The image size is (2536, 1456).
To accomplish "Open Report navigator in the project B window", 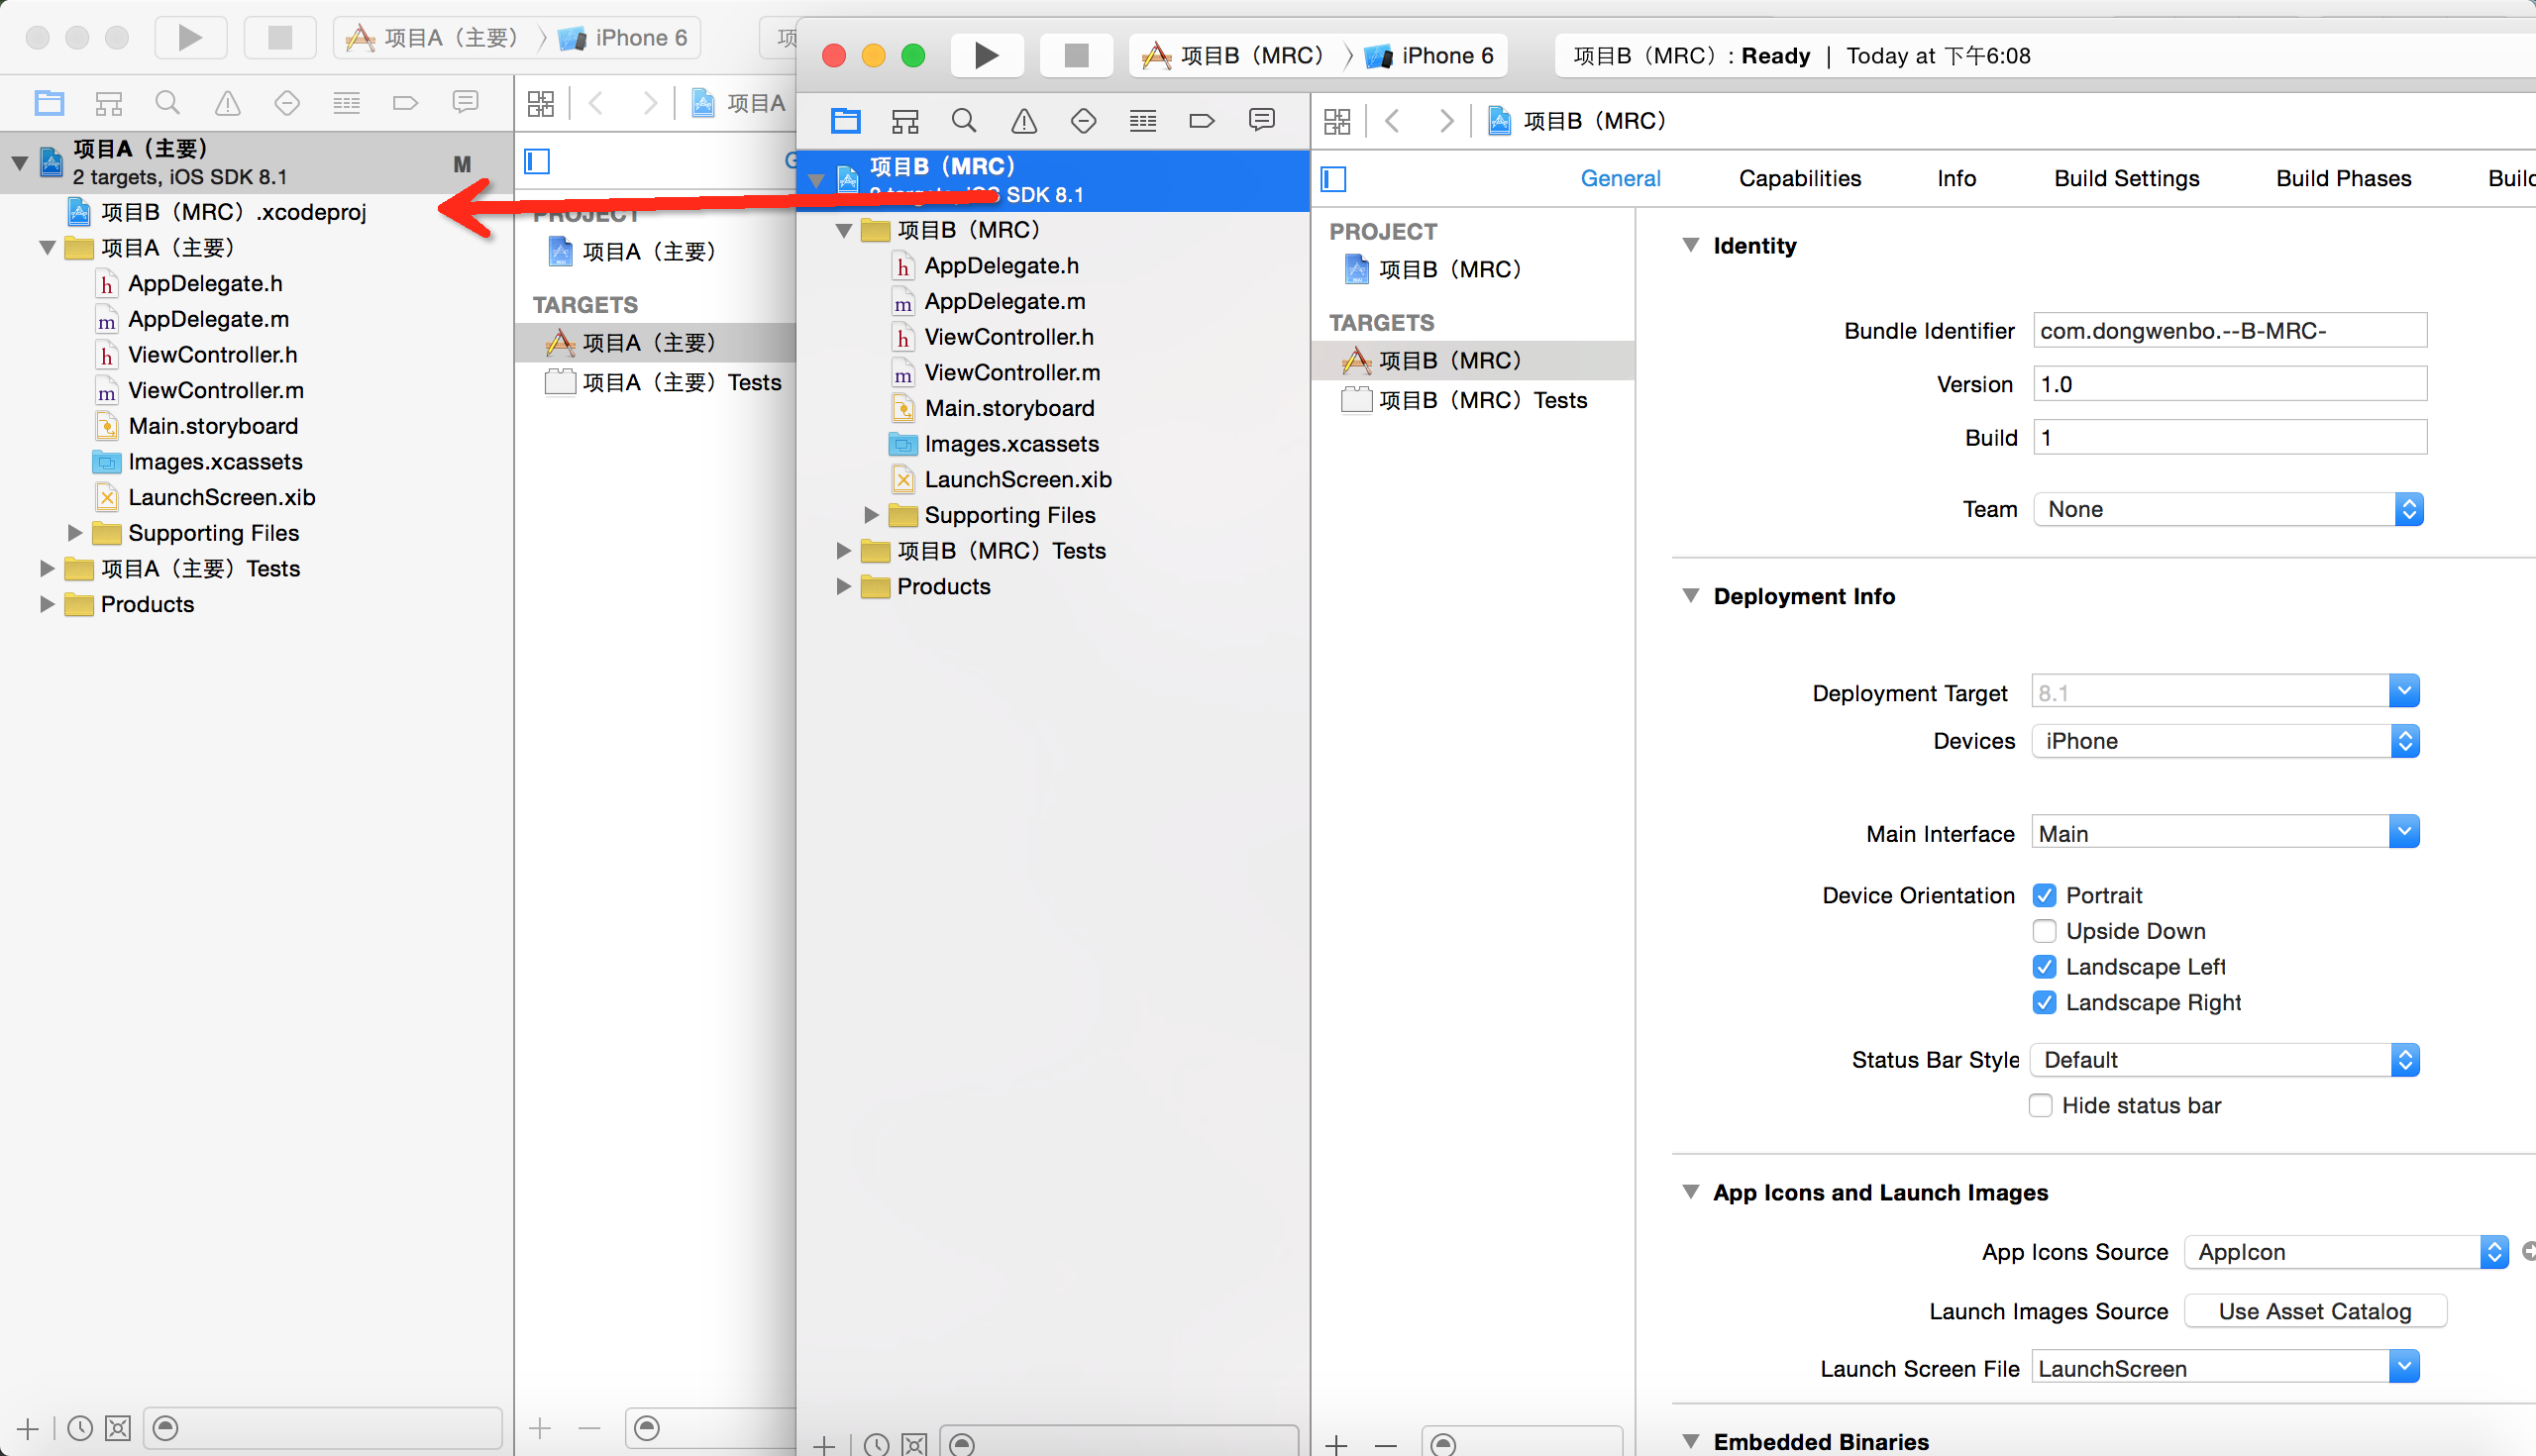I will [x=1262, y=121].
